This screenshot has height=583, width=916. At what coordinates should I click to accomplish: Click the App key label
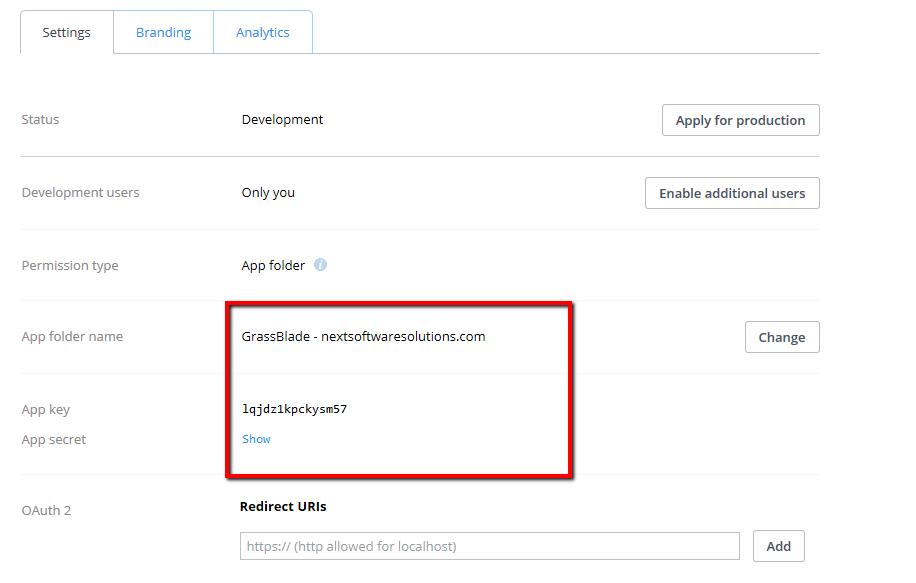(46, 410)
